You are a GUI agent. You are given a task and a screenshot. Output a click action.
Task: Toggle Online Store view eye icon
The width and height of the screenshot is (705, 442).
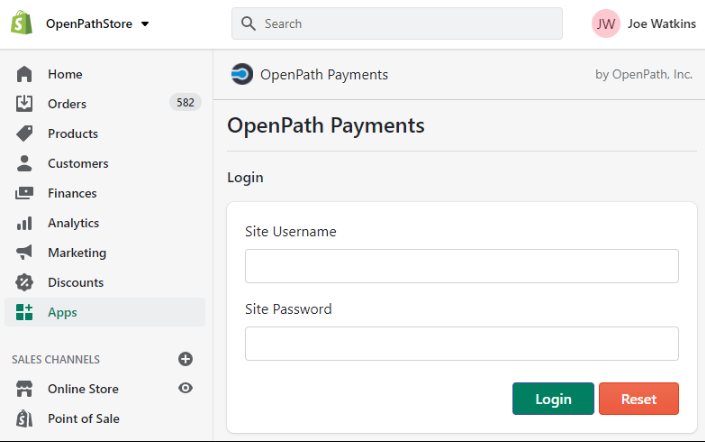(x=185, y=388)
